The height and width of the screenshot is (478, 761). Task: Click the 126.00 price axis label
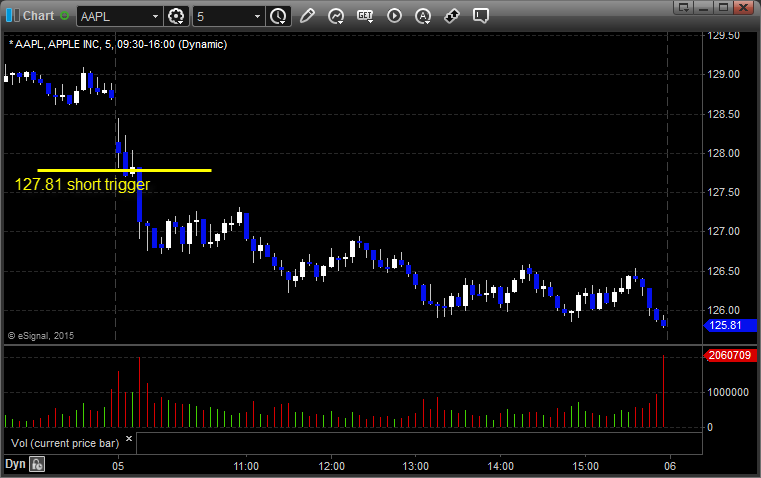724,310
